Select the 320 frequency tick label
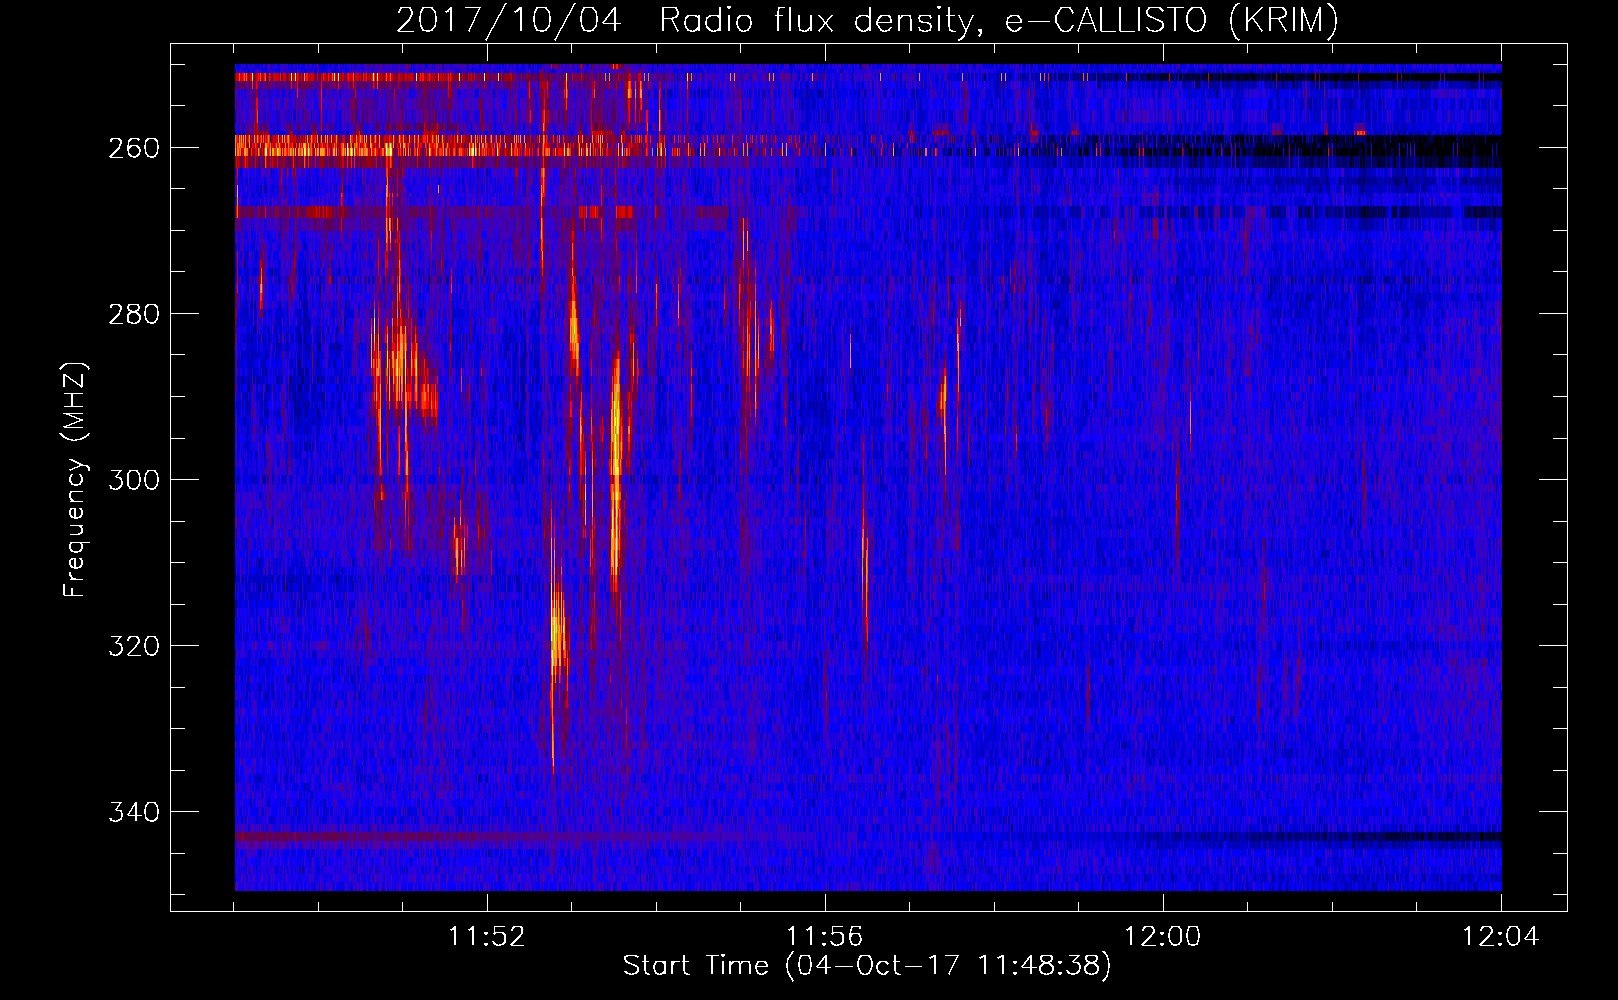The height and width of the screenshot is (1000, 1618). coord(133,646)
